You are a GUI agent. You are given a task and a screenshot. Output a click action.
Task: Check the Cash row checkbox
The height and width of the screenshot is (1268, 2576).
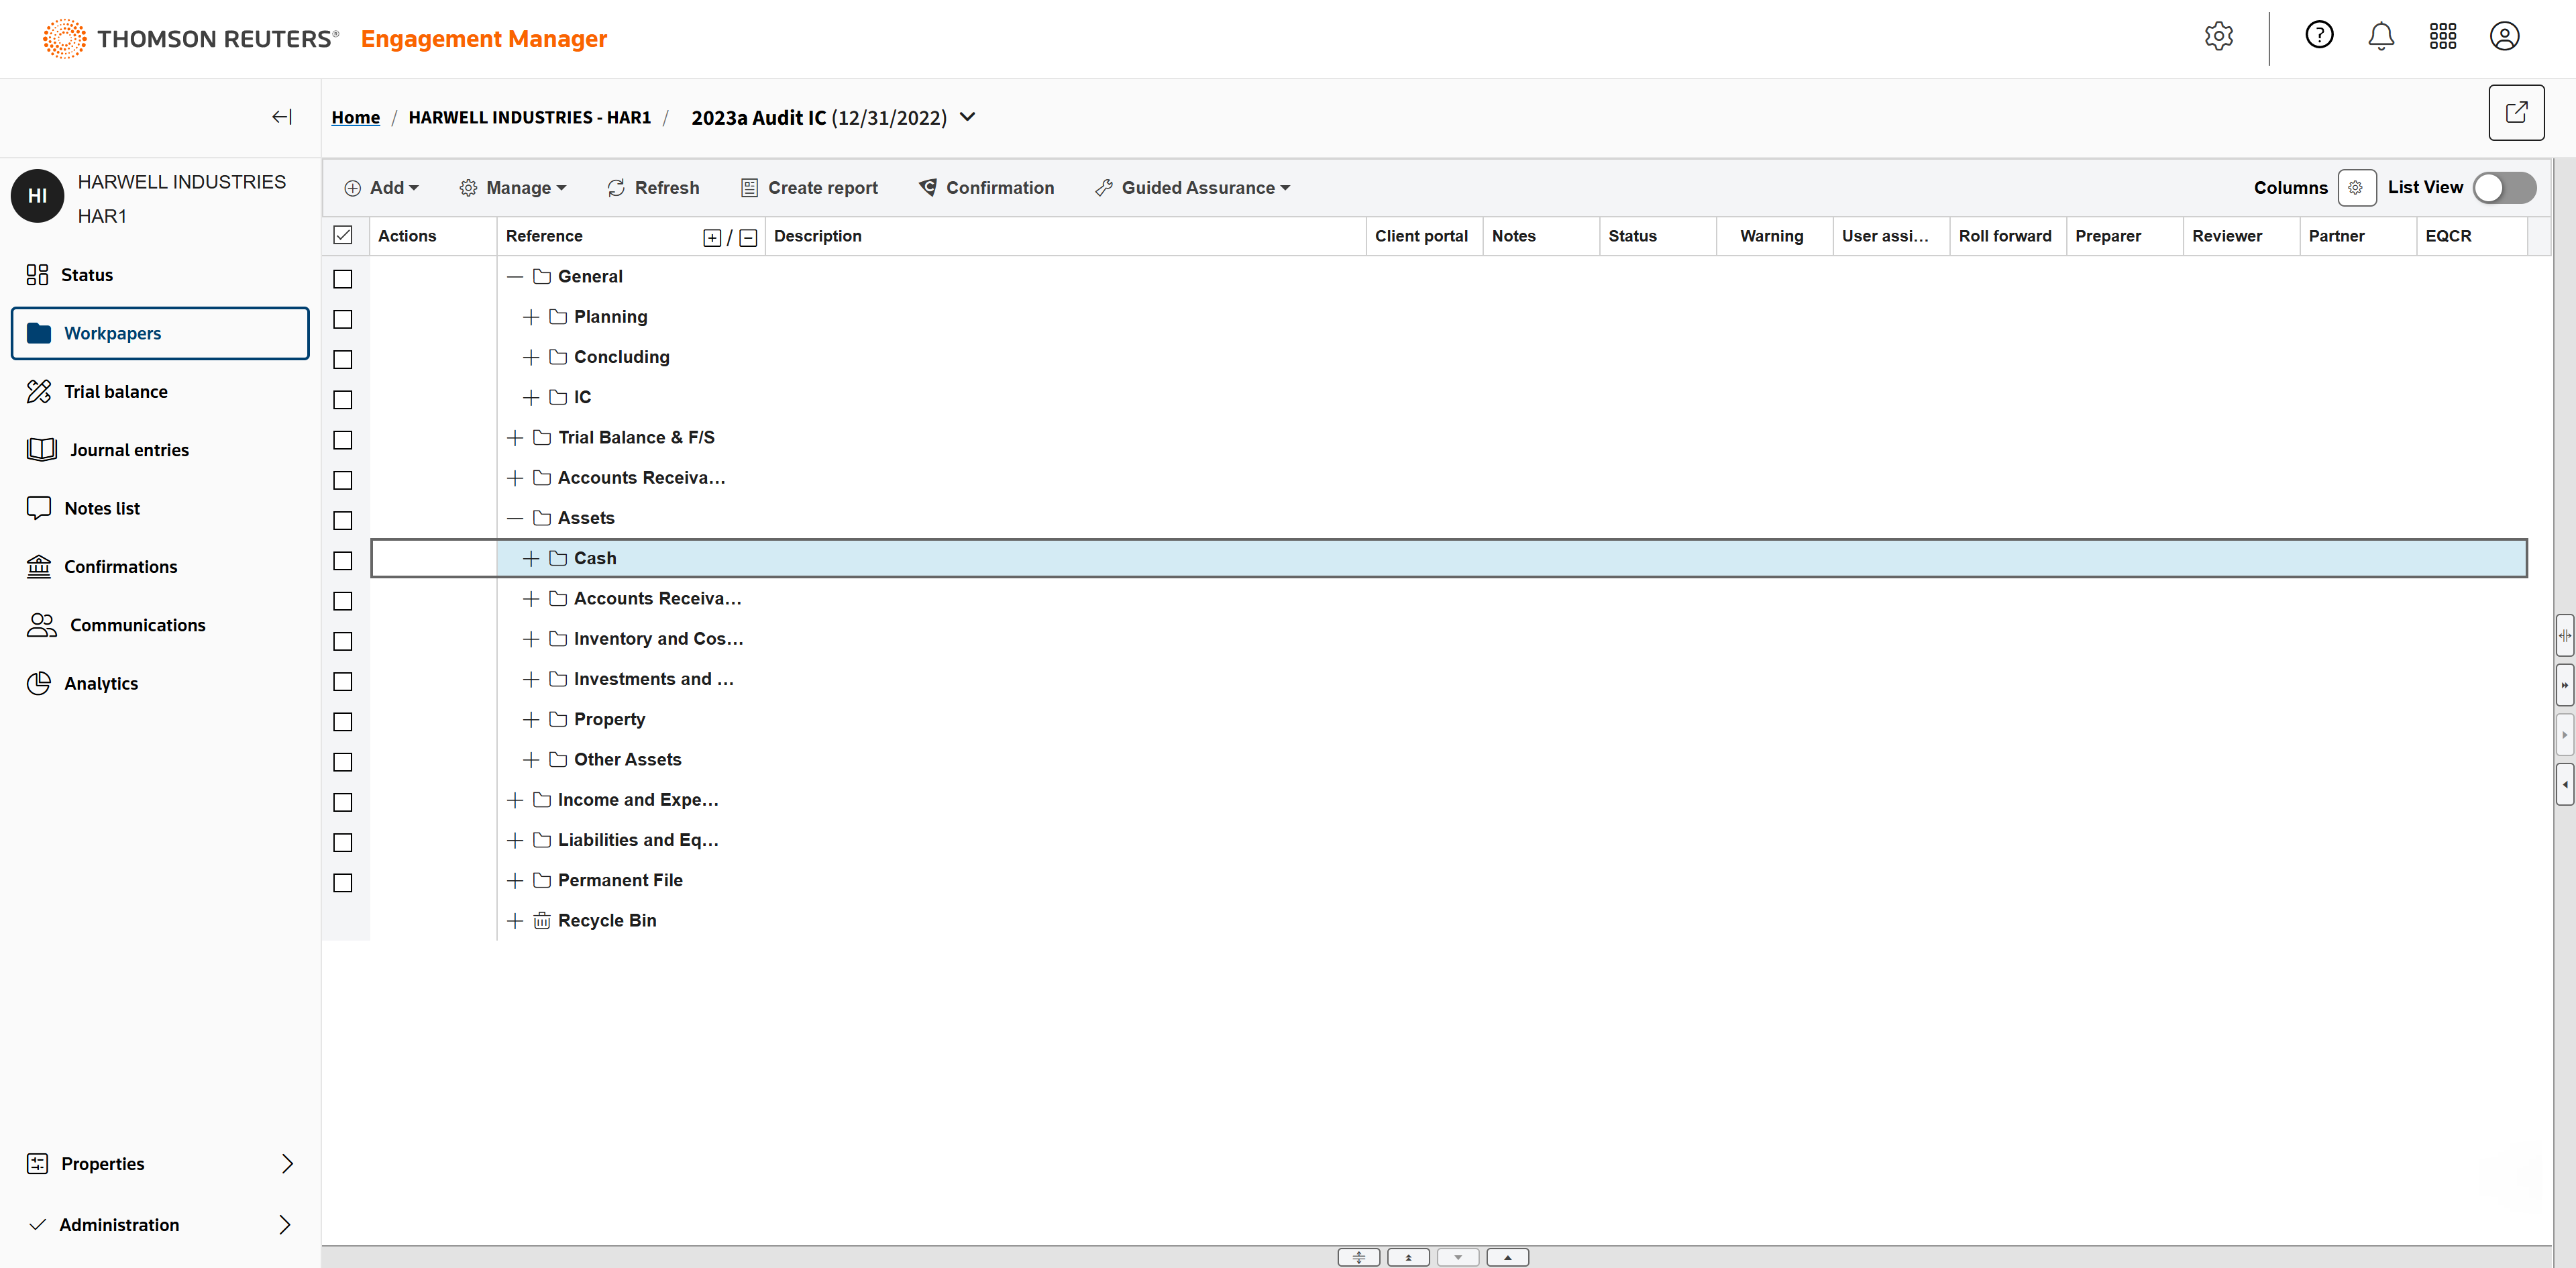point(343,560)
